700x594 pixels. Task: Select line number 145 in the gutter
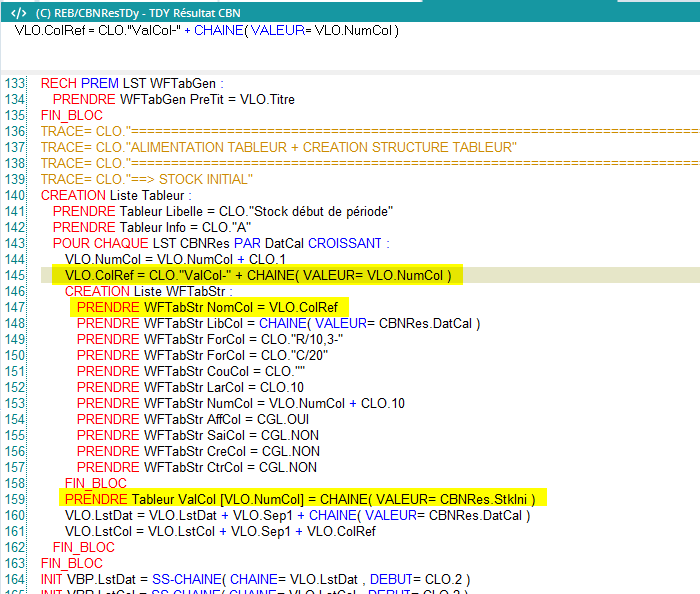click(x=14, y=275)
